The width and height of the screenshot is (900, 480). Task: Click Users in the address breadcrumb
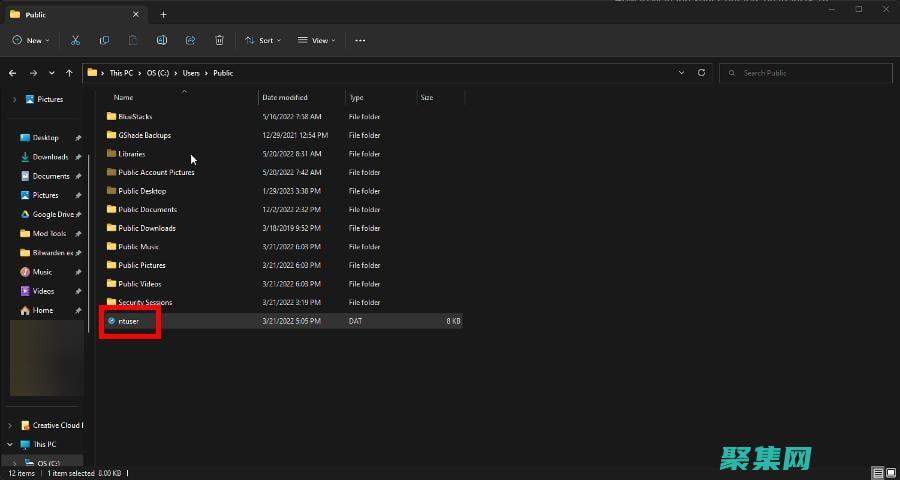(191, 73)
